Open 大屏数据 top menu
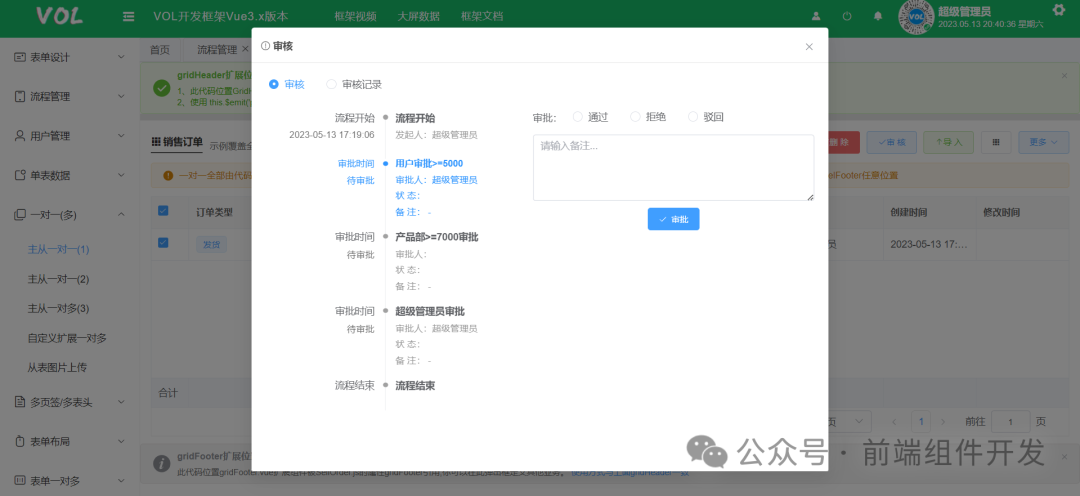 pos(418,17)
